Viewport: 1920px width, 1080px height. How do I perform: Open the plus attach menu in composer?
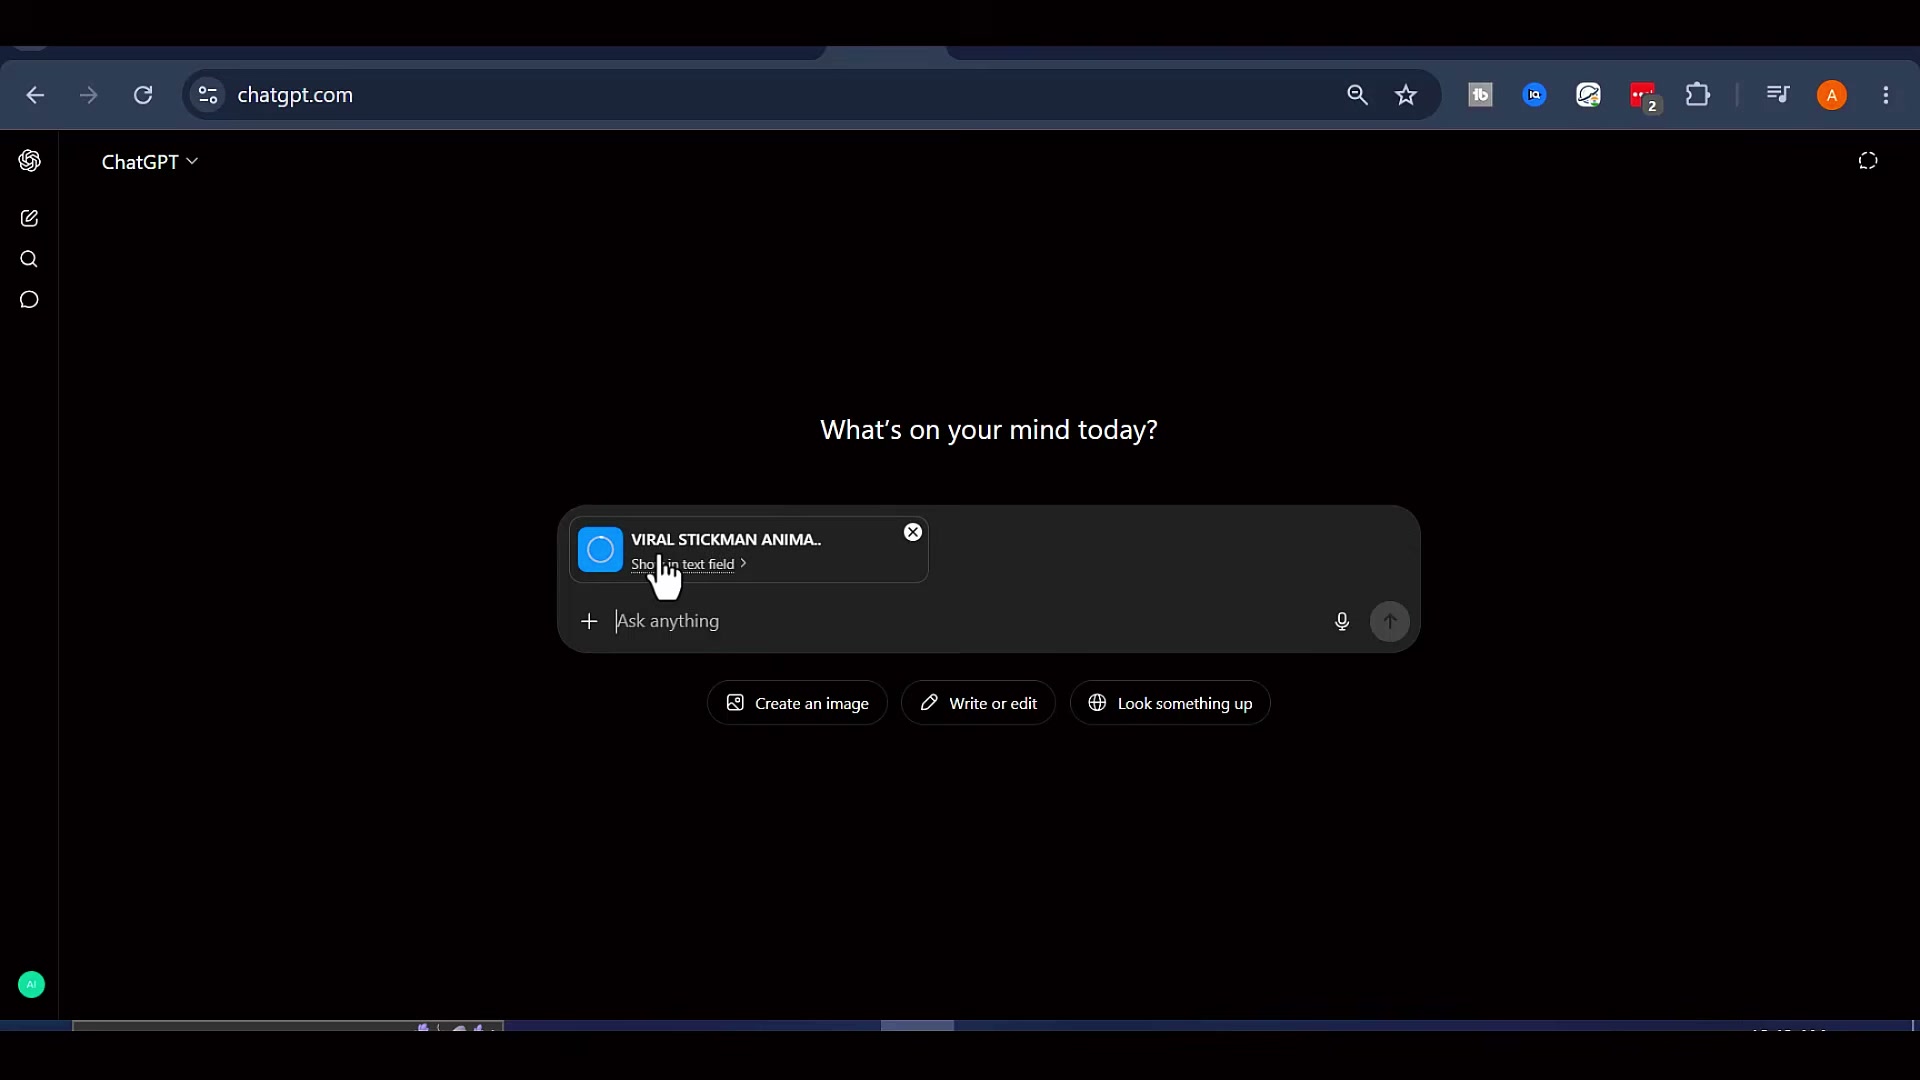coord(589,621)
